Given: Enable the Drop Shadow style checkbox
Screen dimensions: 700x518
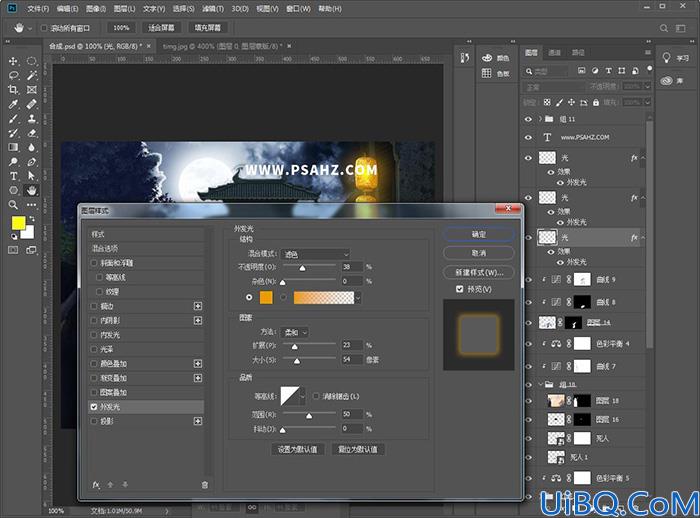Looking at the screenshot, I should [94, 421].
